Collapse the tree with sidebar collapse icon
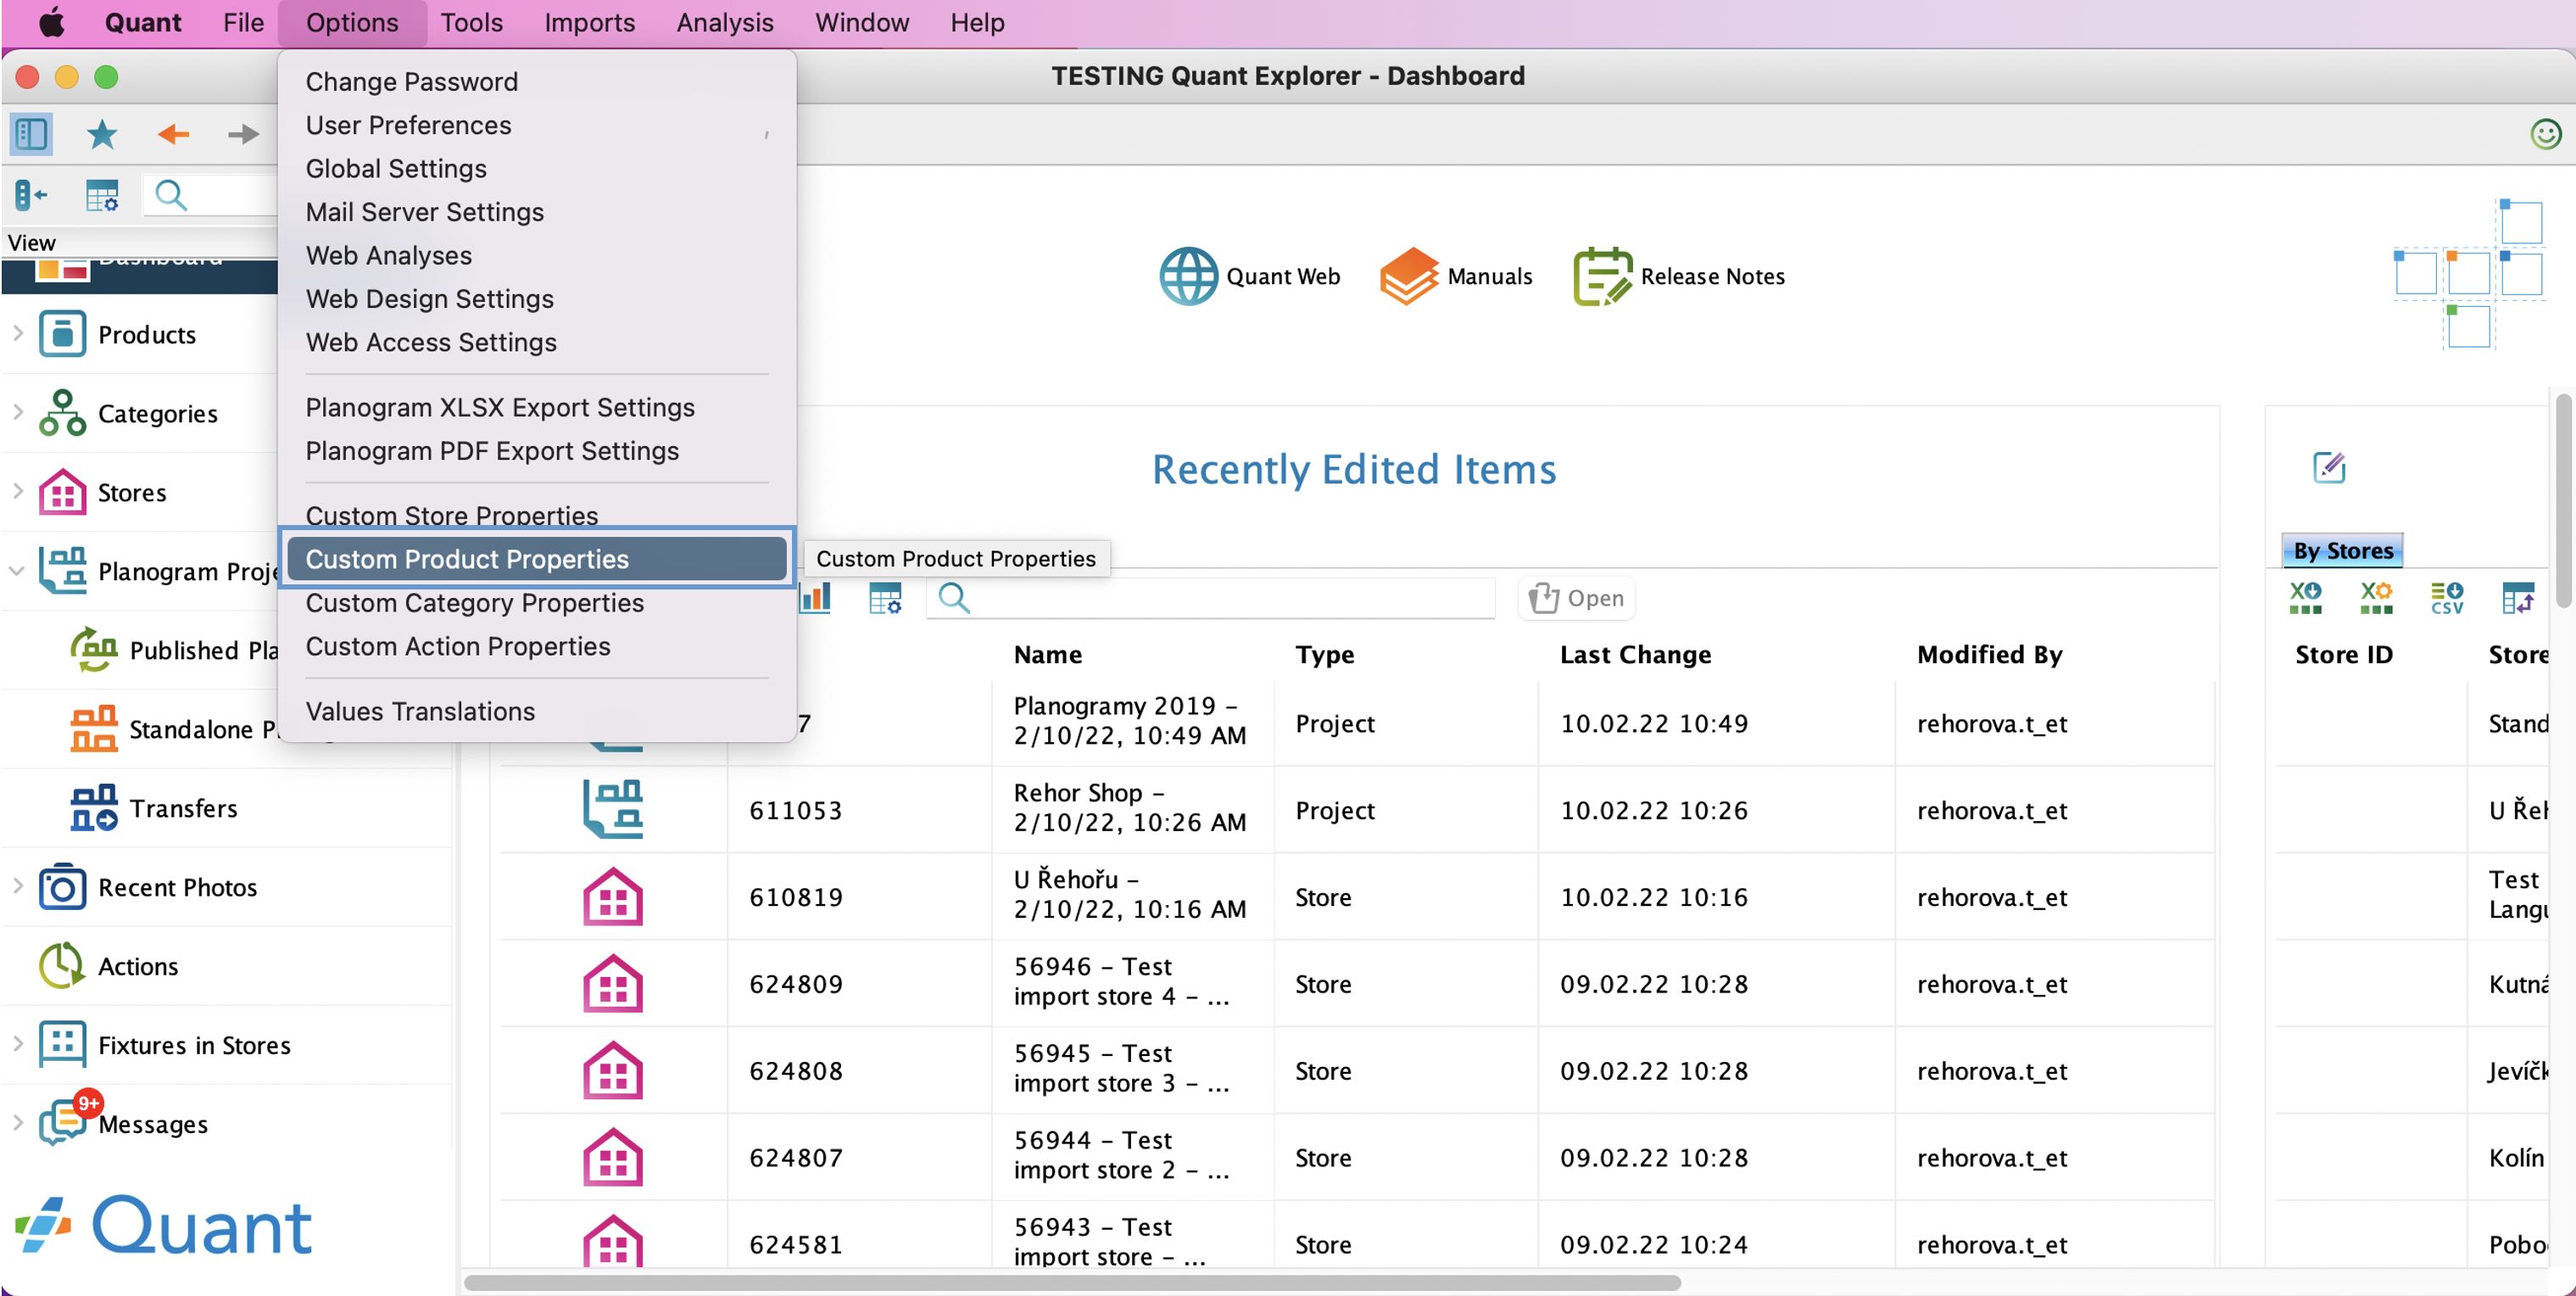Image resolution: width=2576 pixels, height=1296 pixels. point(31,195)
